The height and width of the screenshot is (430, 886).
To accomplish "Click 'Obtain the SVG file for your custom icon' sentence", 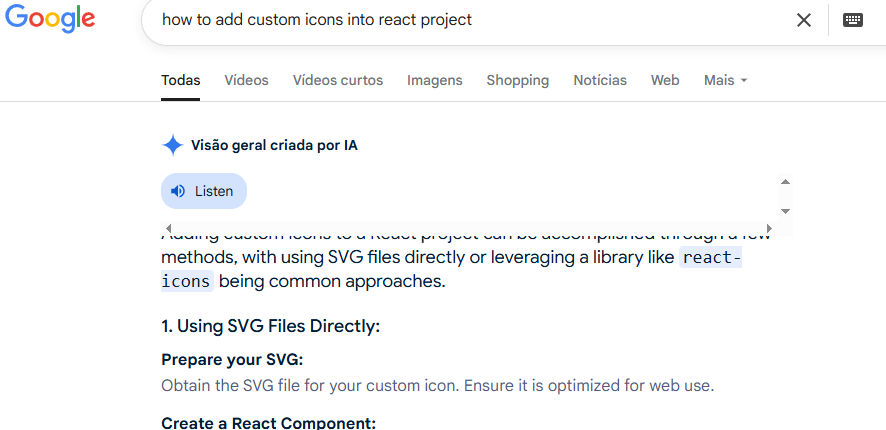I will pos(312,385).
